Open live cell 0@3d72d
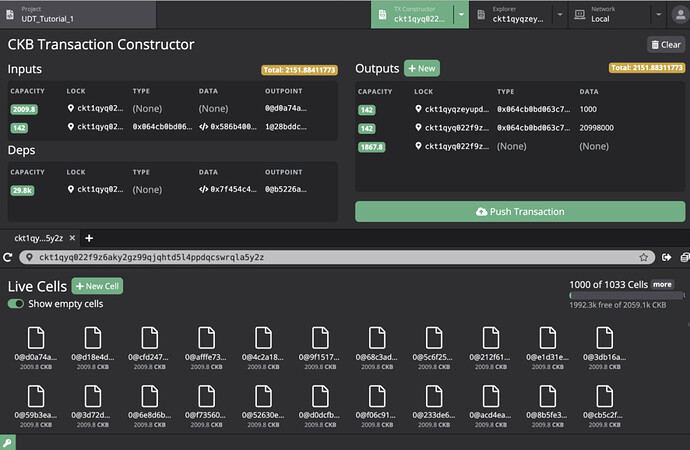Viewport: 690px width, 450px height. [92, 406]
